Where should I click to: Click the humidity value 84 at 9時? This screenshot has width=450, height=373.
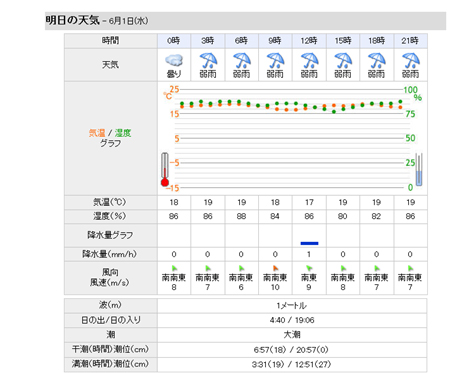point(275,216)
